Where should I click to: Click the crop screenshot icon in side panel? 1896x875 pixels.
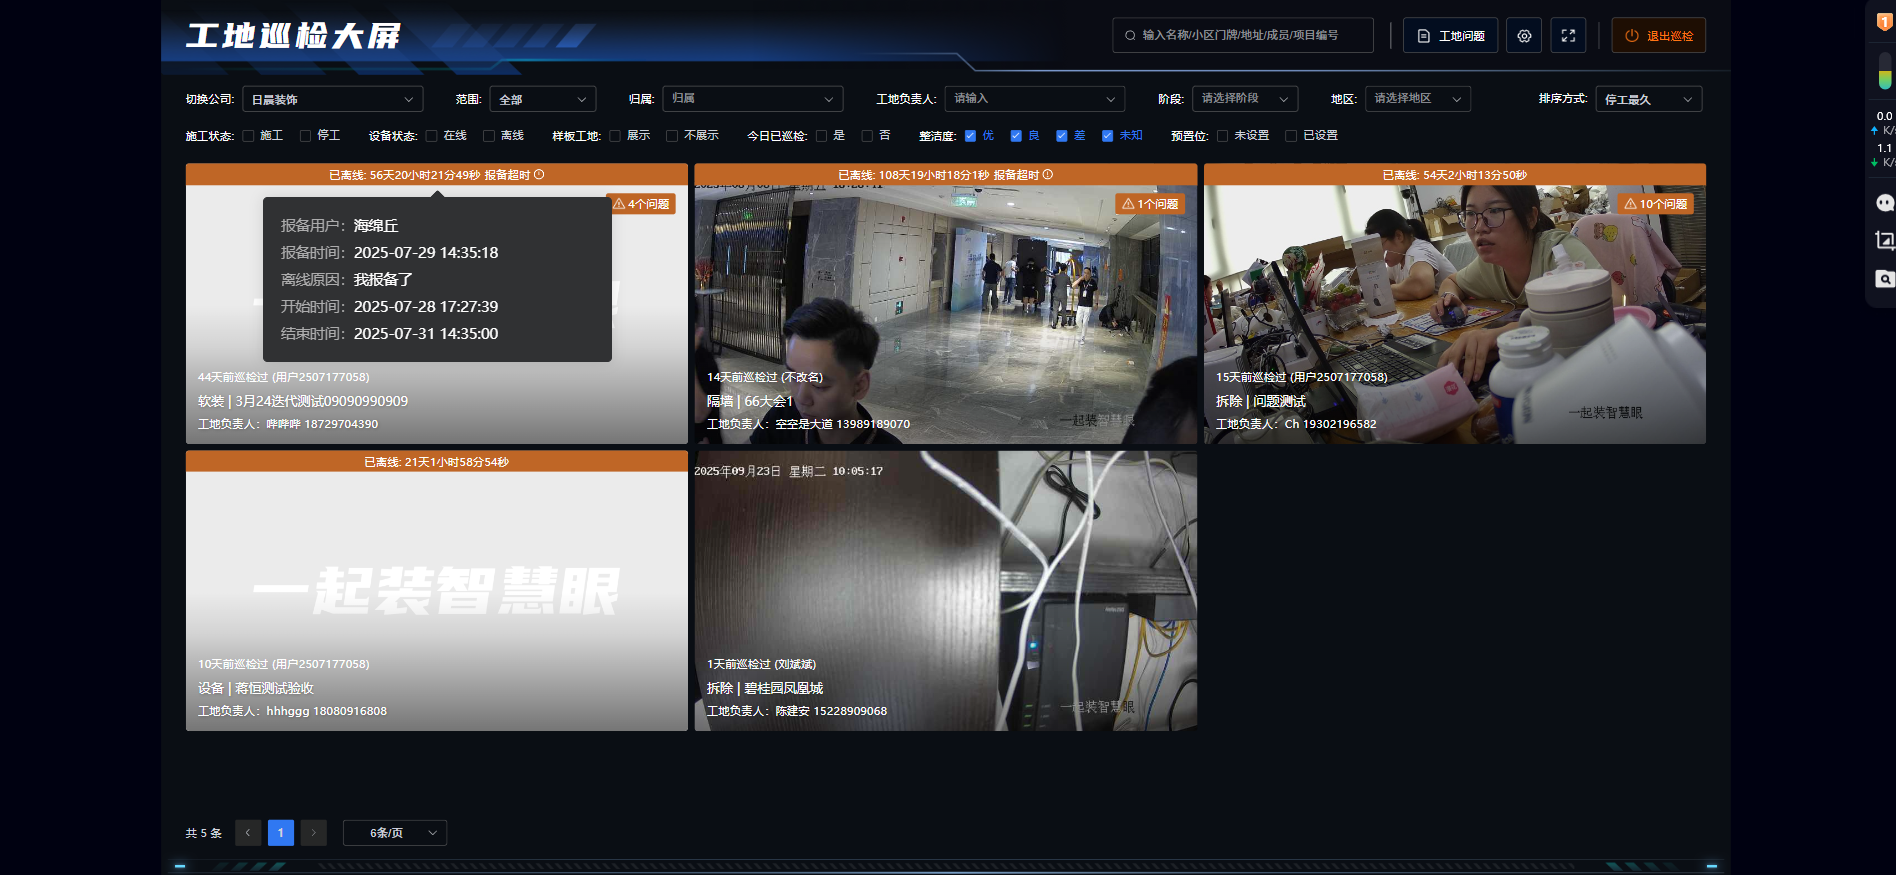pos(1884,240)
